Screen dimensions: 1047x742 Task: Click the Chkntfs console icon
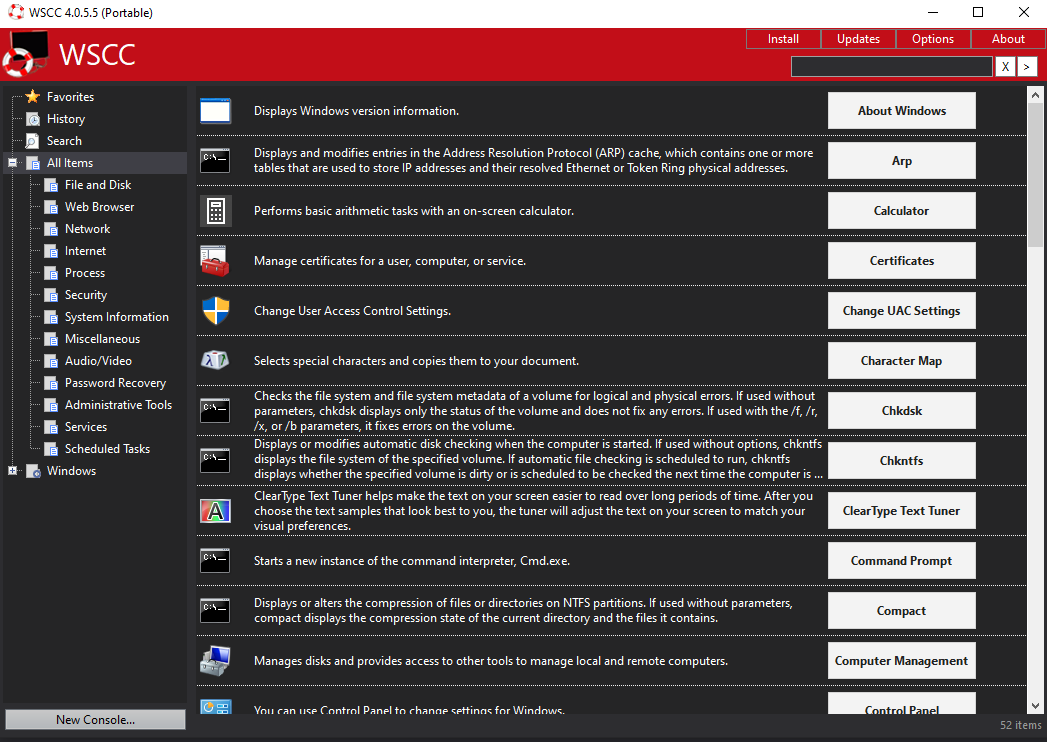215,461
